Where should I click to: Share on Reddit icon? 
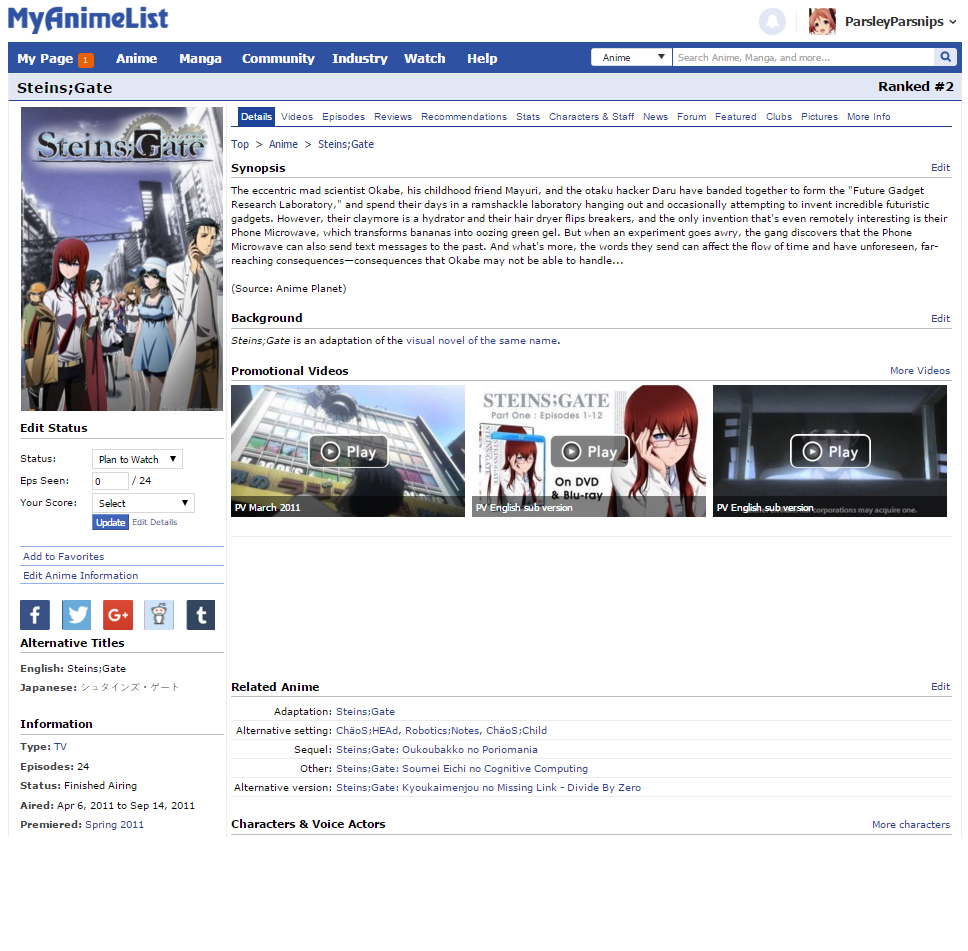(x=159, y=615)
